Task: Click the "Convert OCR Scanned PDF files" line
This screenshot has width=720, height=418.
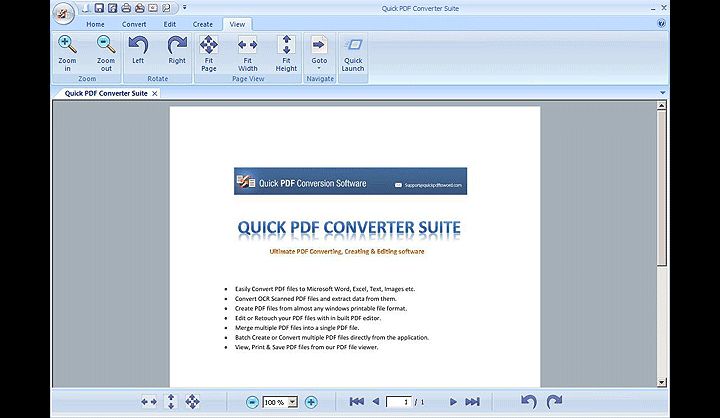Action: coord(315,299)
